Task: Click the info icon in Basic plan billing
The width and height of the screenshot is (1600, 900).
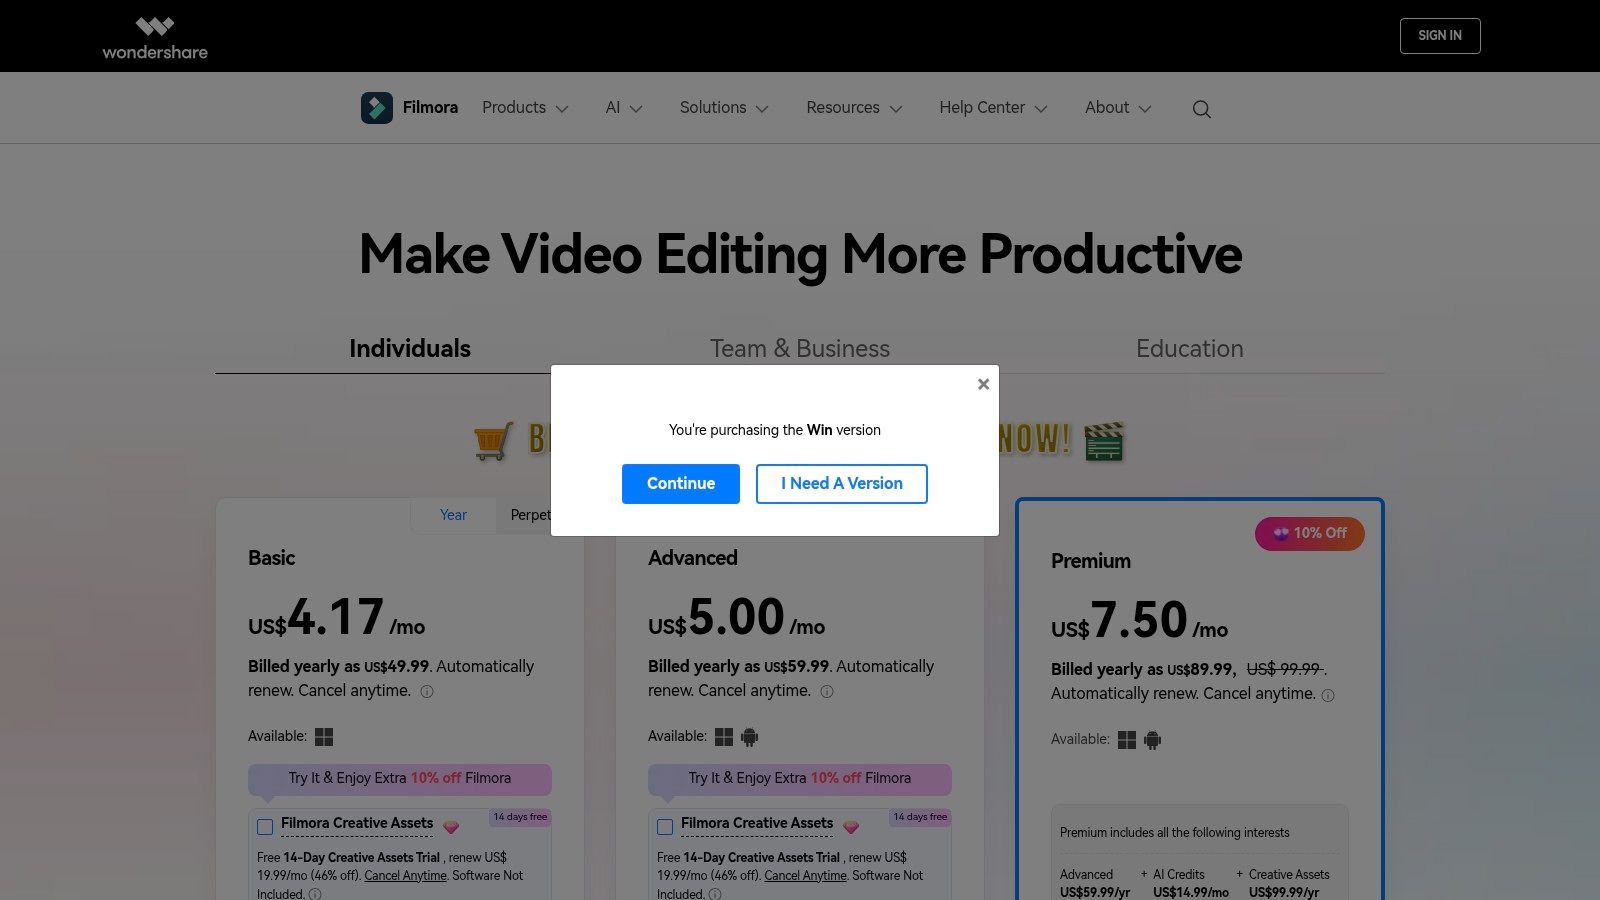Action: pos(427,692)
